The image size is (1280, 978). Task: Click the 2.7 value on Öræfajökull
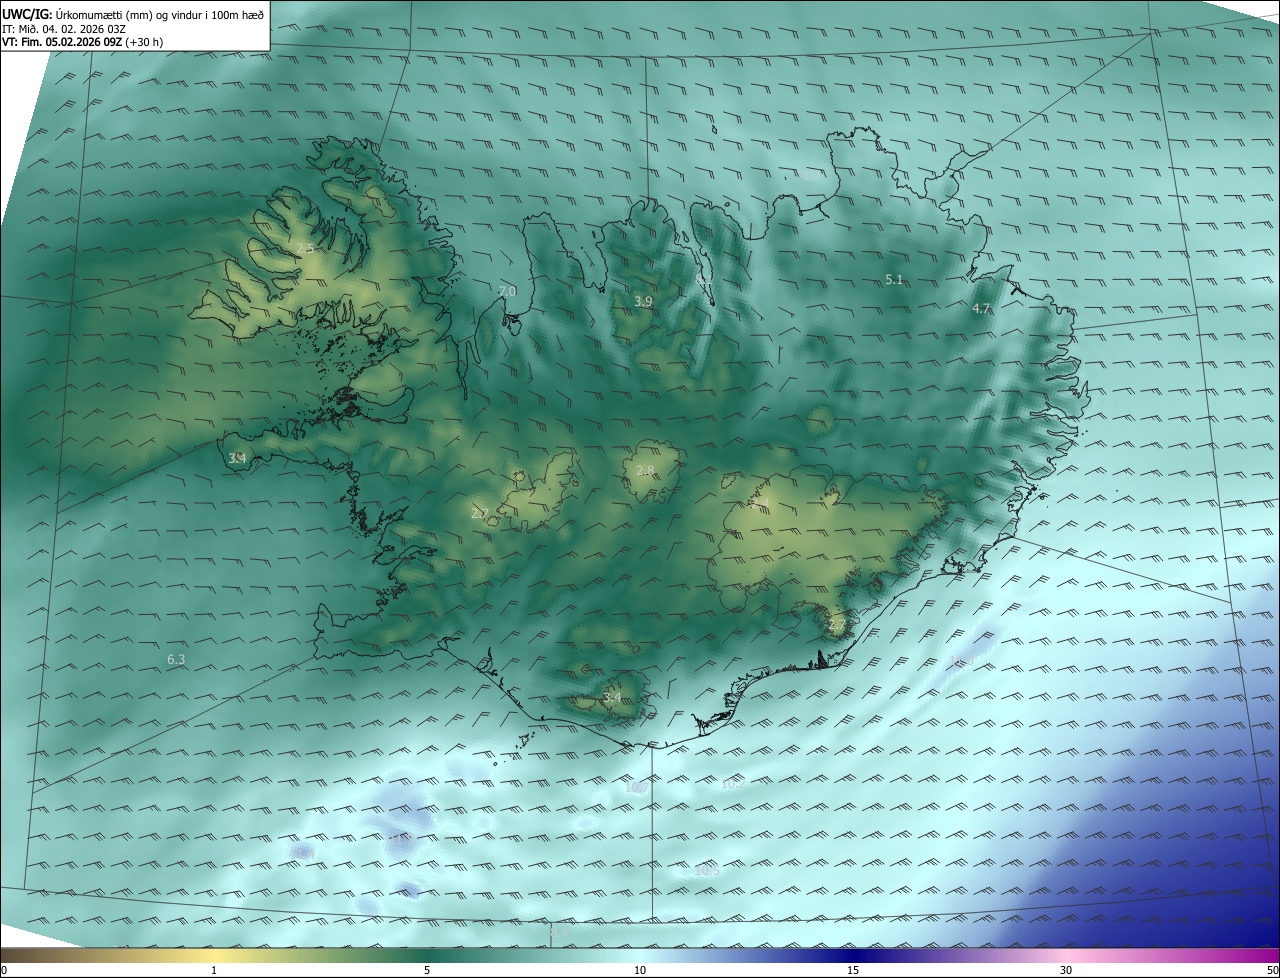837,626
